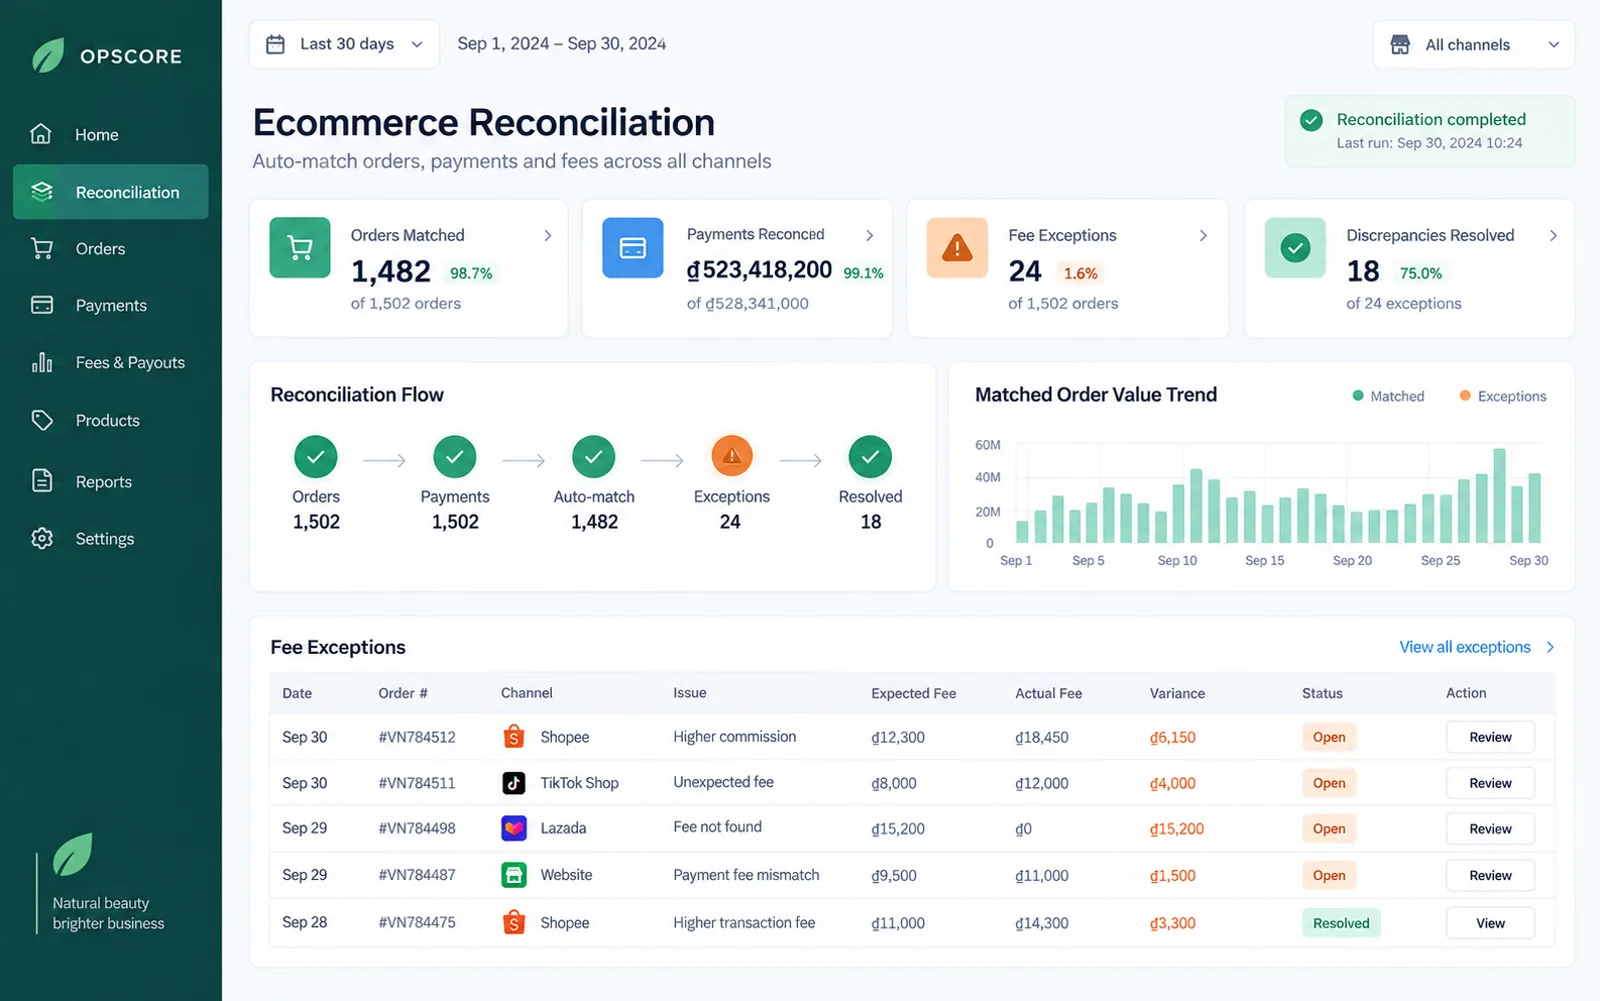Screen dimensions: 1600x1001
Task: Click the orange warning icon on Fee Exceptions card
Action: (x=957, y=247)
